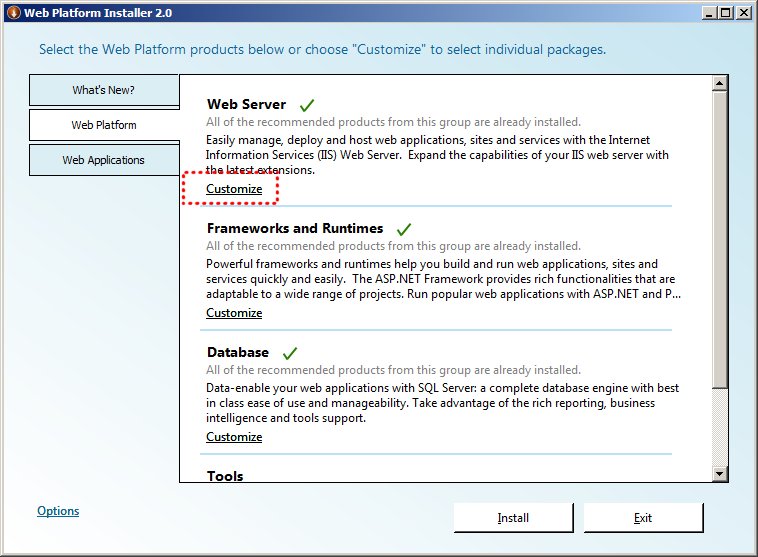Image resolution: width=758 pixels, height=557 pixels.
Task: Click the scrollbar track below the thumb
Action: click(720, 427)
